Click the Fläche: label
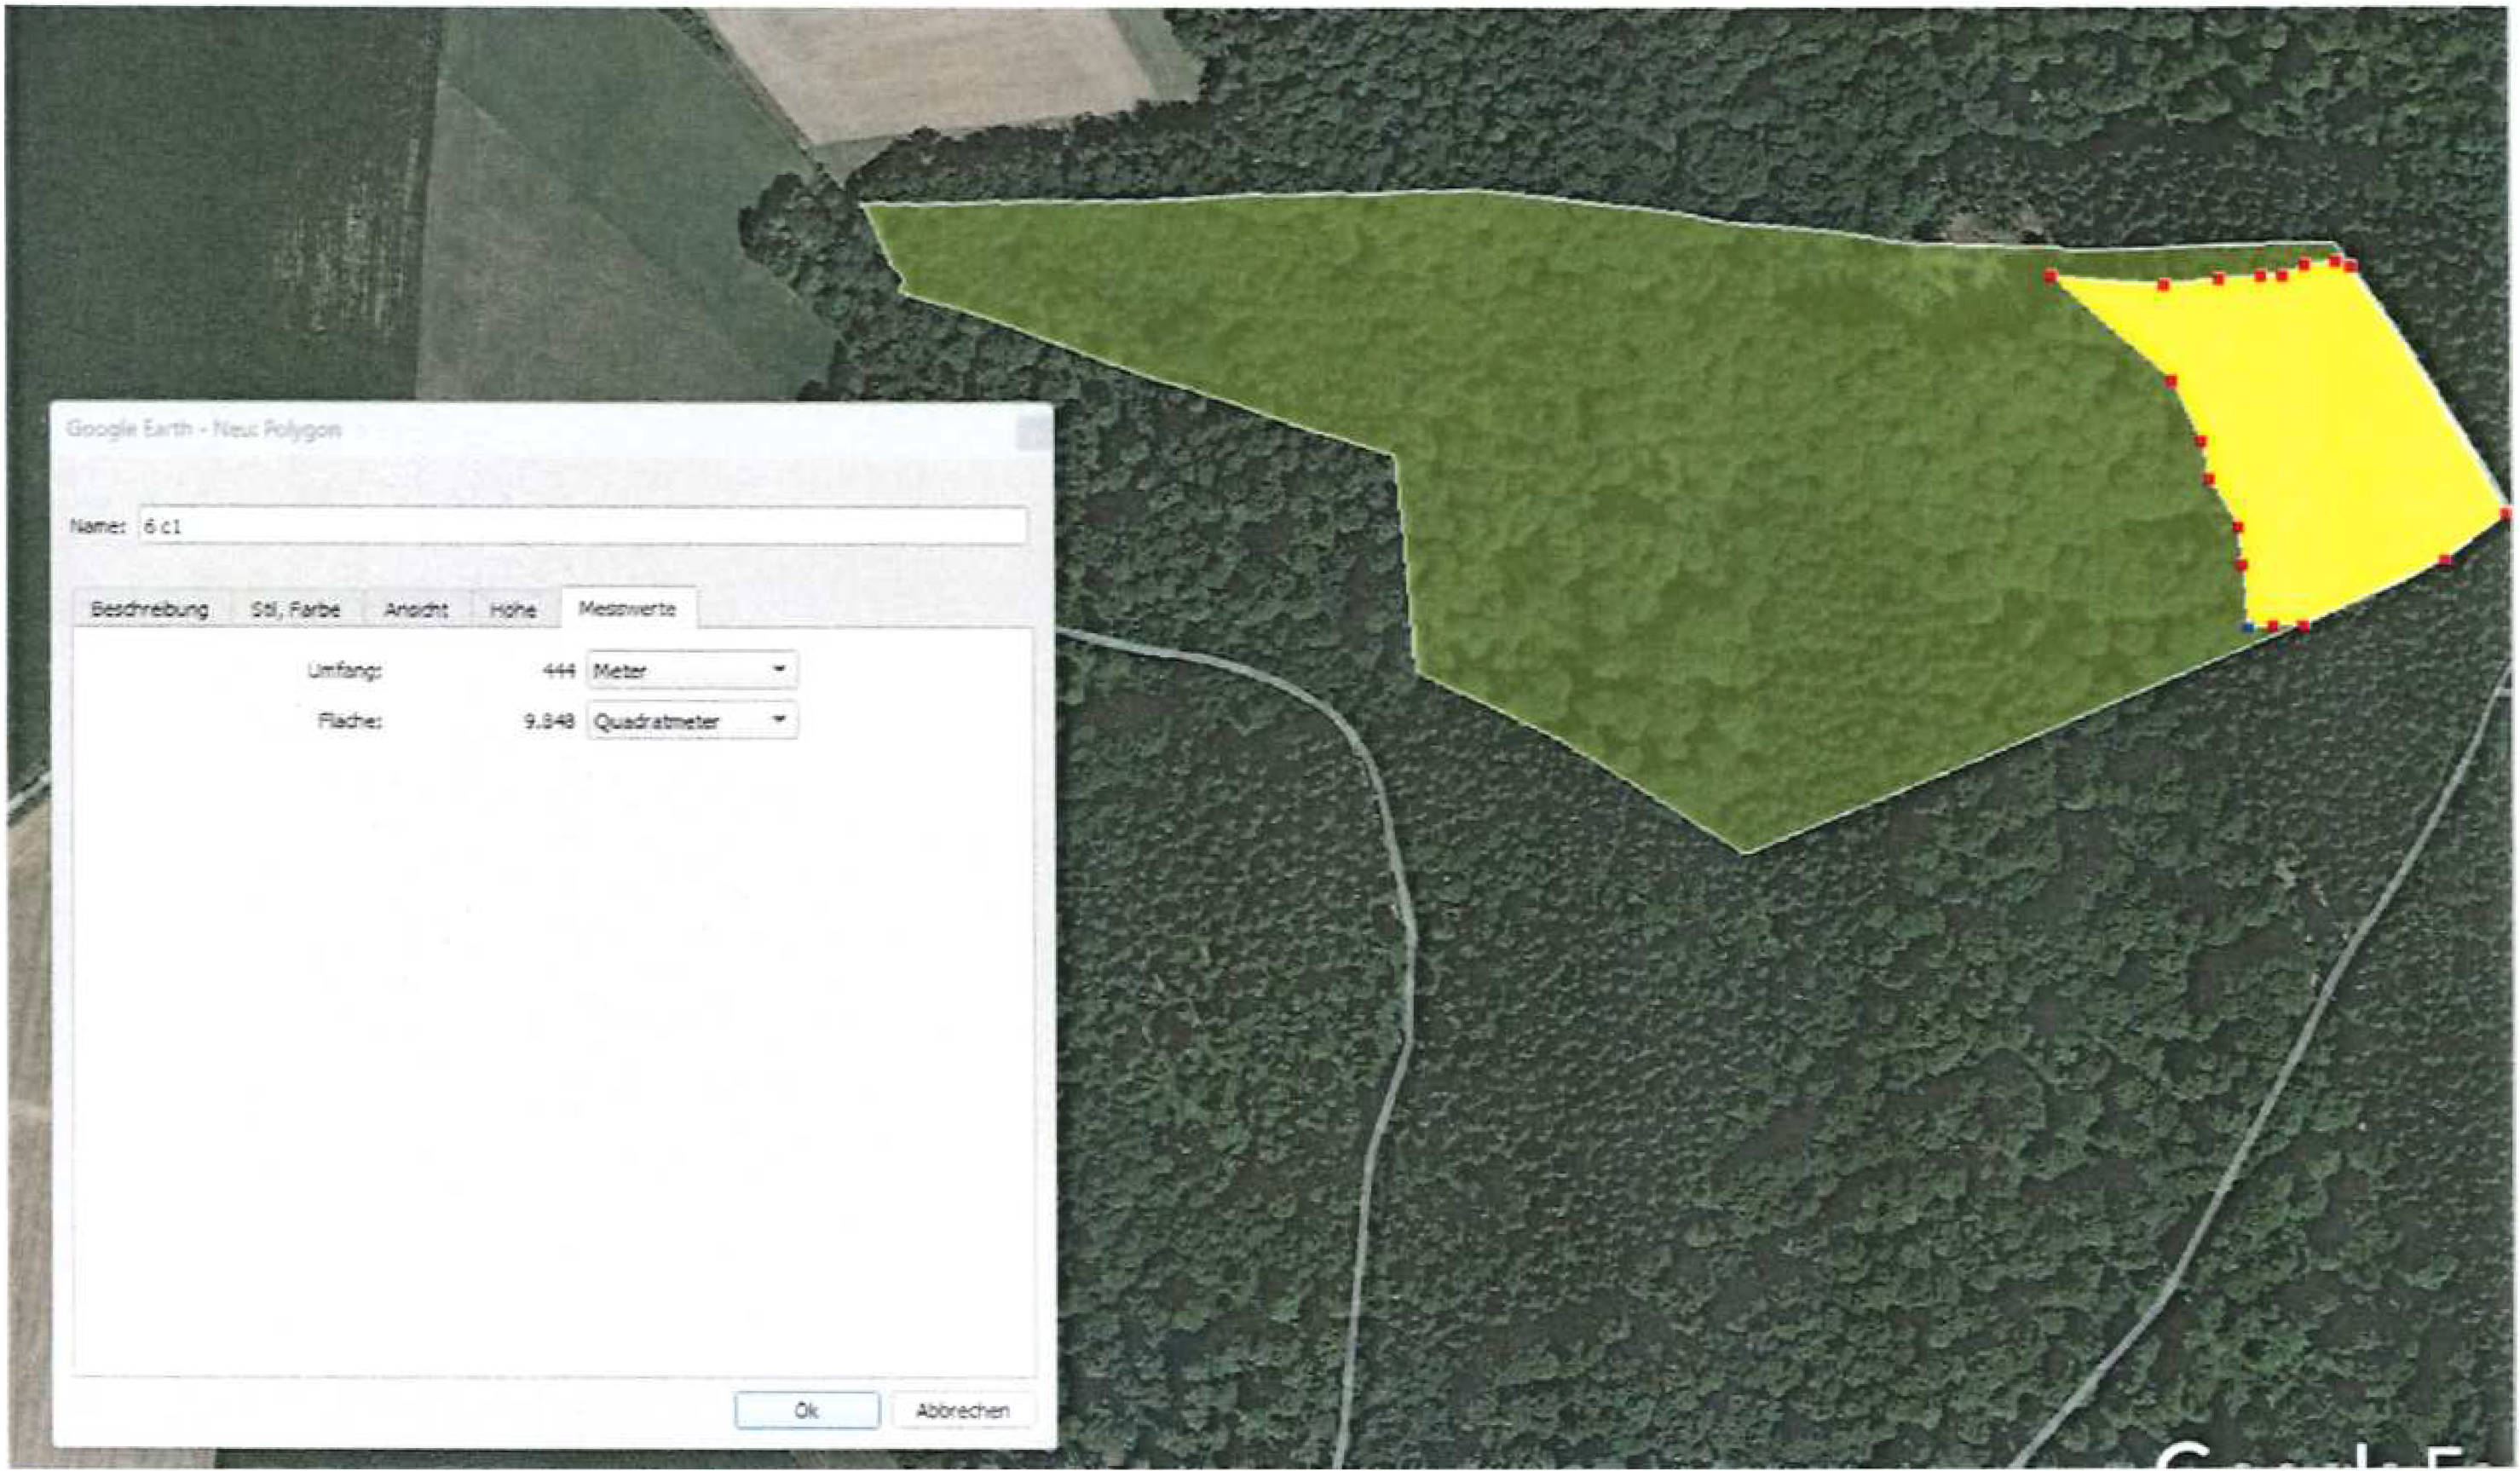This screenshot has height=1471, width=2520. pyautogui.click(x=350, y=720)
